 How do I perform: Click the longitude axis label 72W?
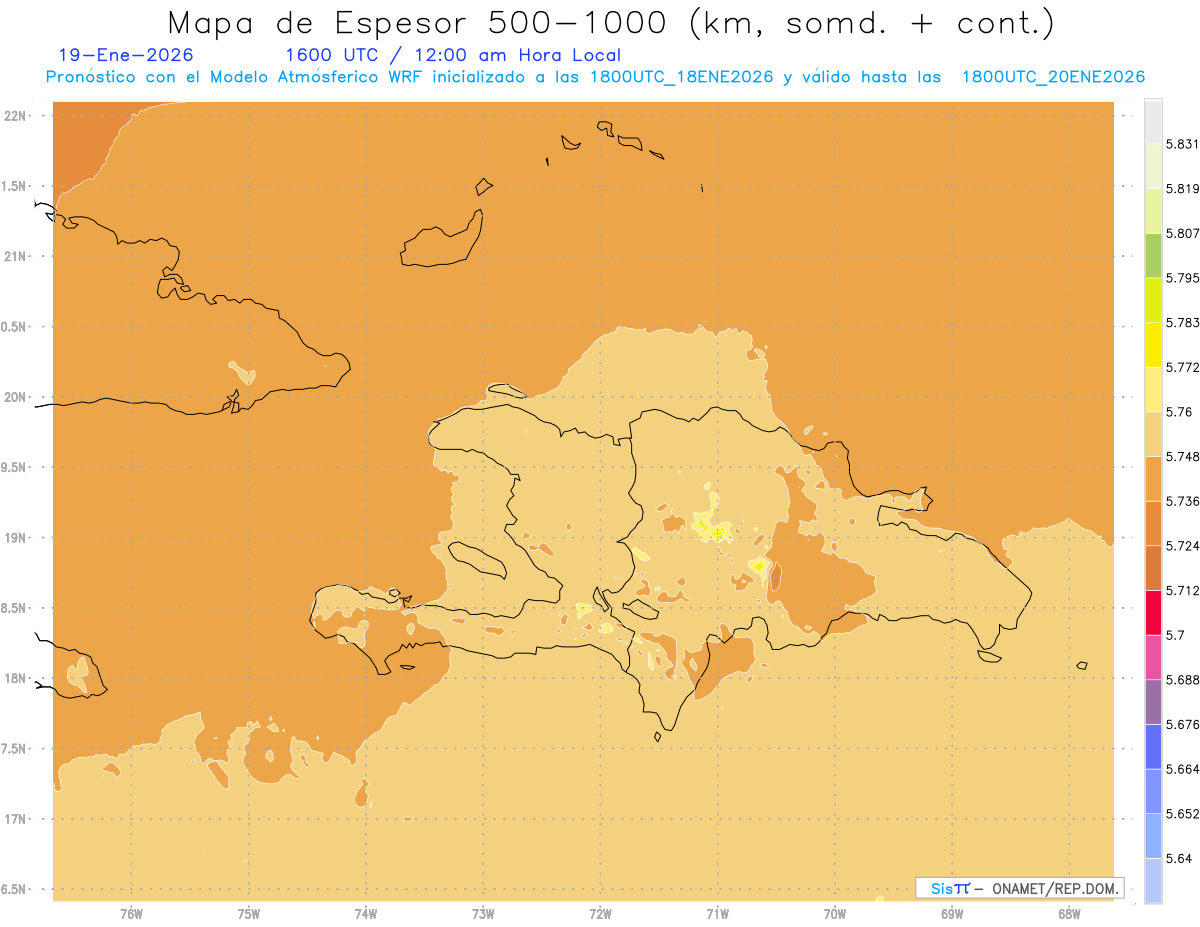[600, 914]
